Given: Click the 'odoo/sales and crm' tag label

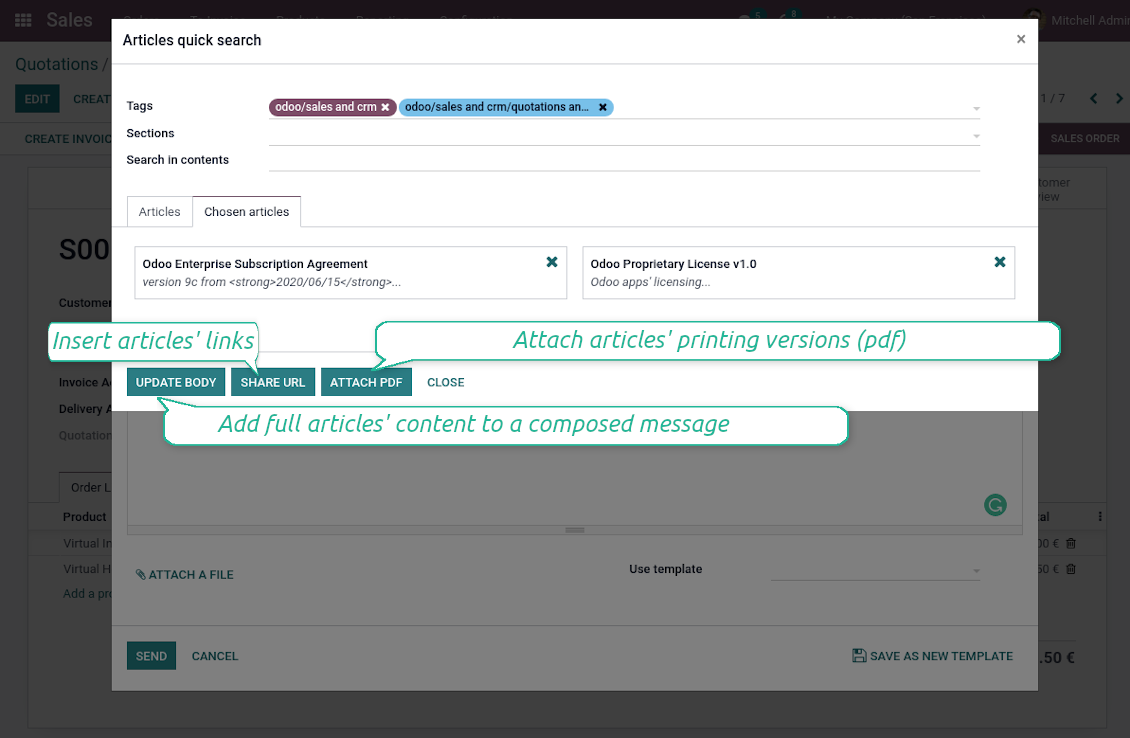Looking at the screenshot, I should tap(326, 107).
